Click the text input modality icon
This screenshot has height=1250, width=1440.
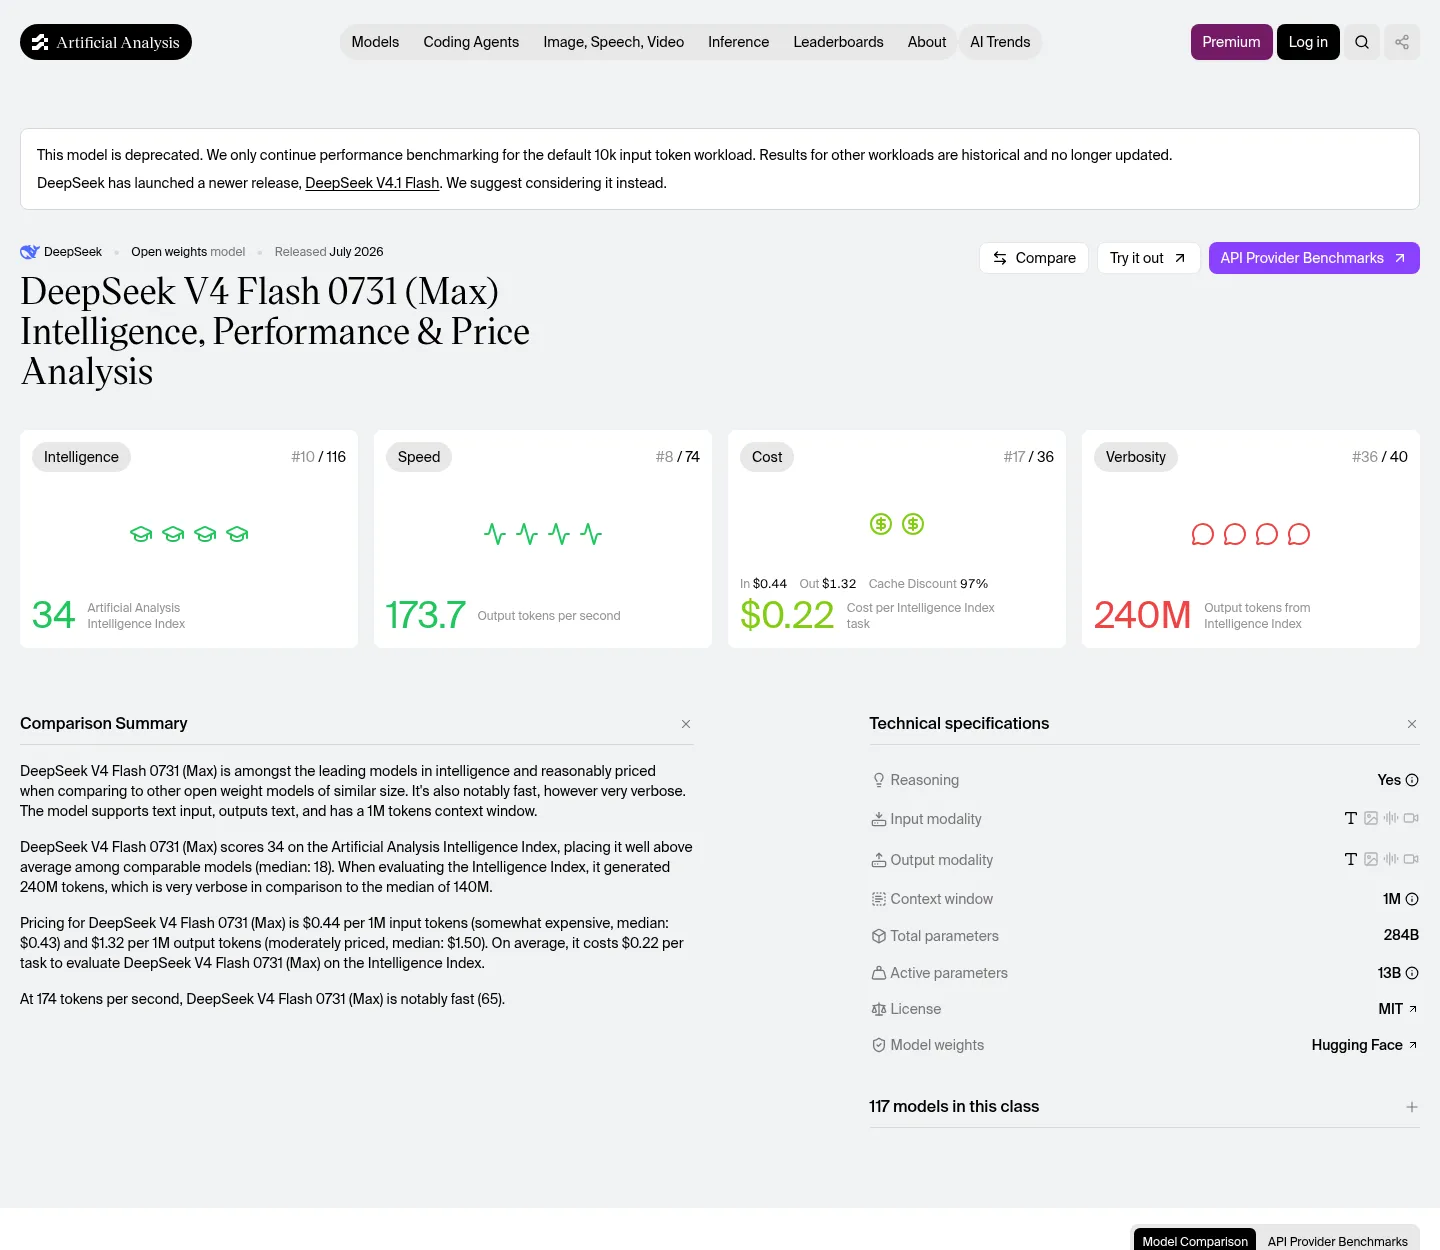1351,818
